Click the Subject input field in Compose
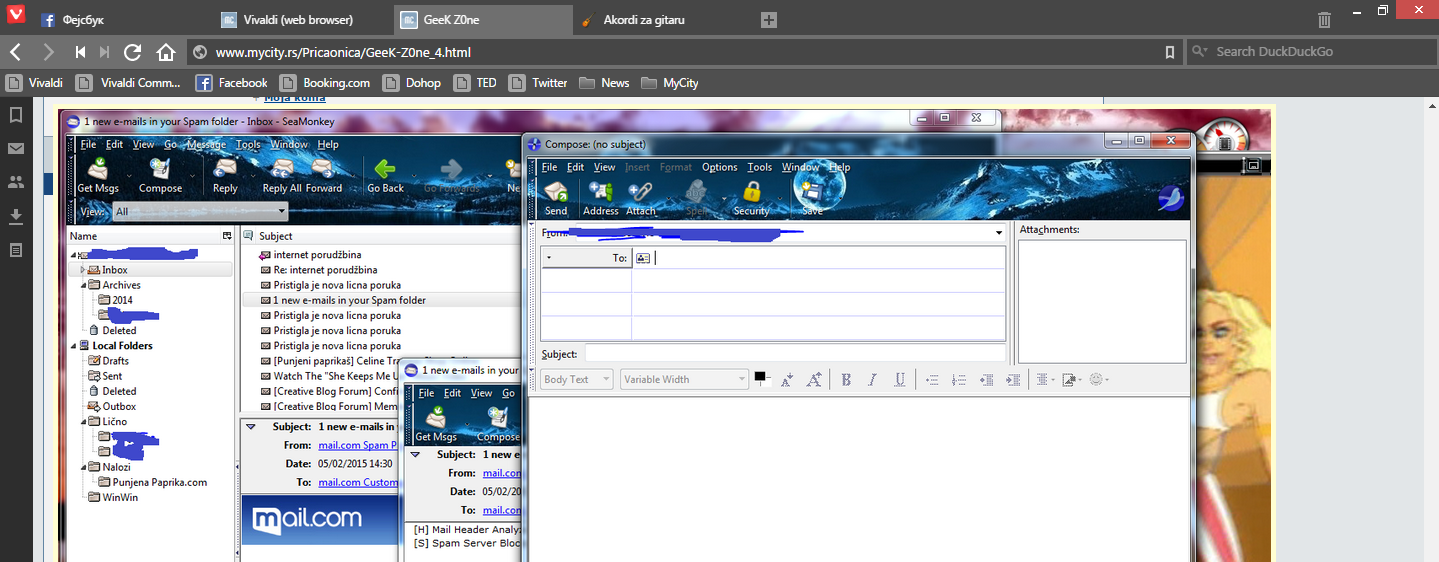Viewport: 1439px width, 562px height. [795, 353]
